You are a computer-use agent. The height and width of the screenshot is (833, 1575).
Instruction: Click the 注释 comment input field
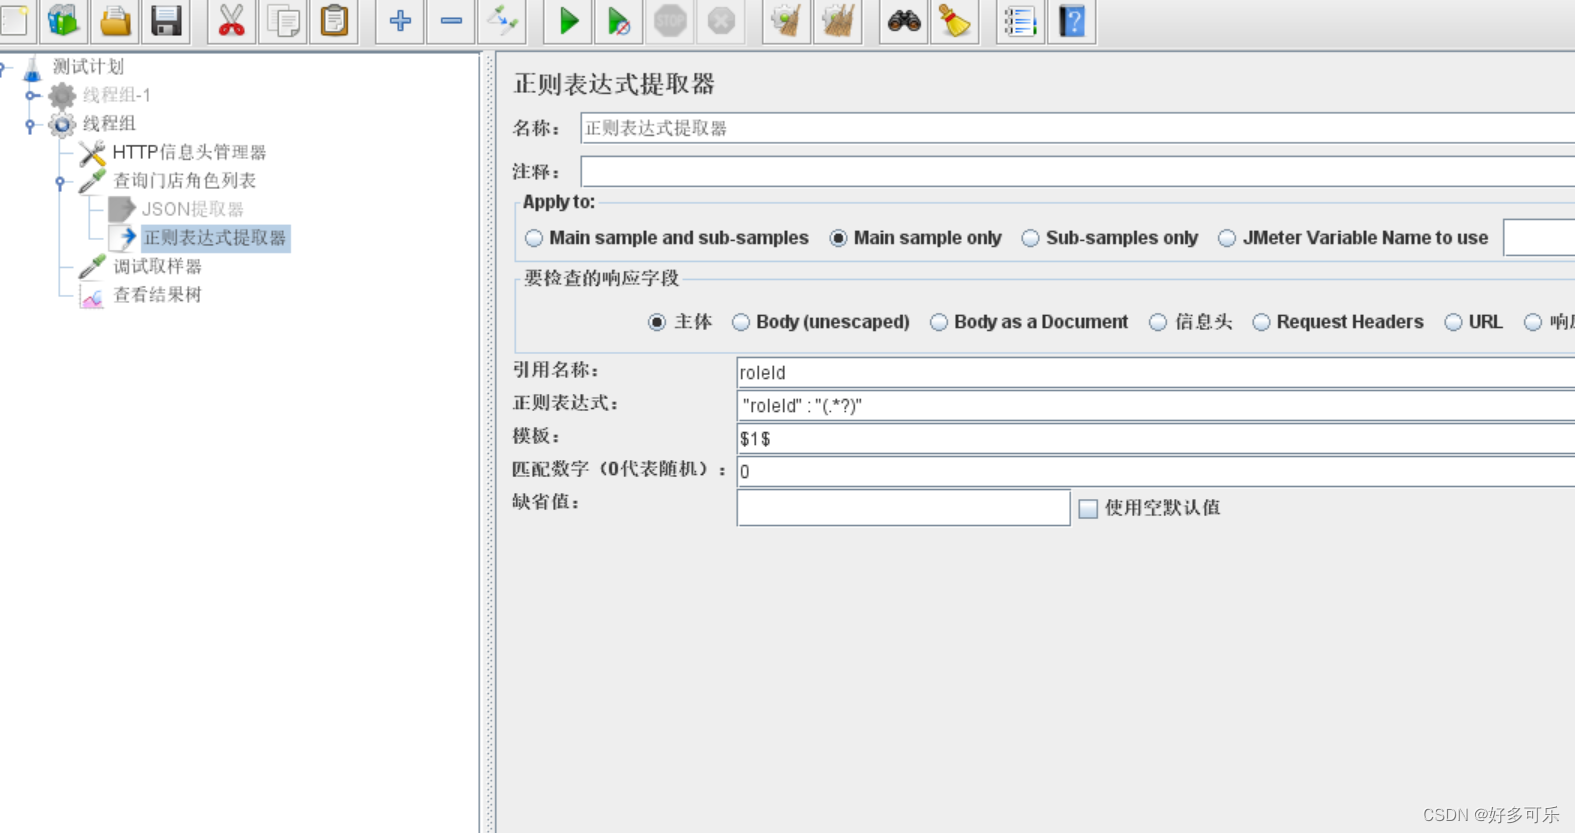[x=1077, y=171]
